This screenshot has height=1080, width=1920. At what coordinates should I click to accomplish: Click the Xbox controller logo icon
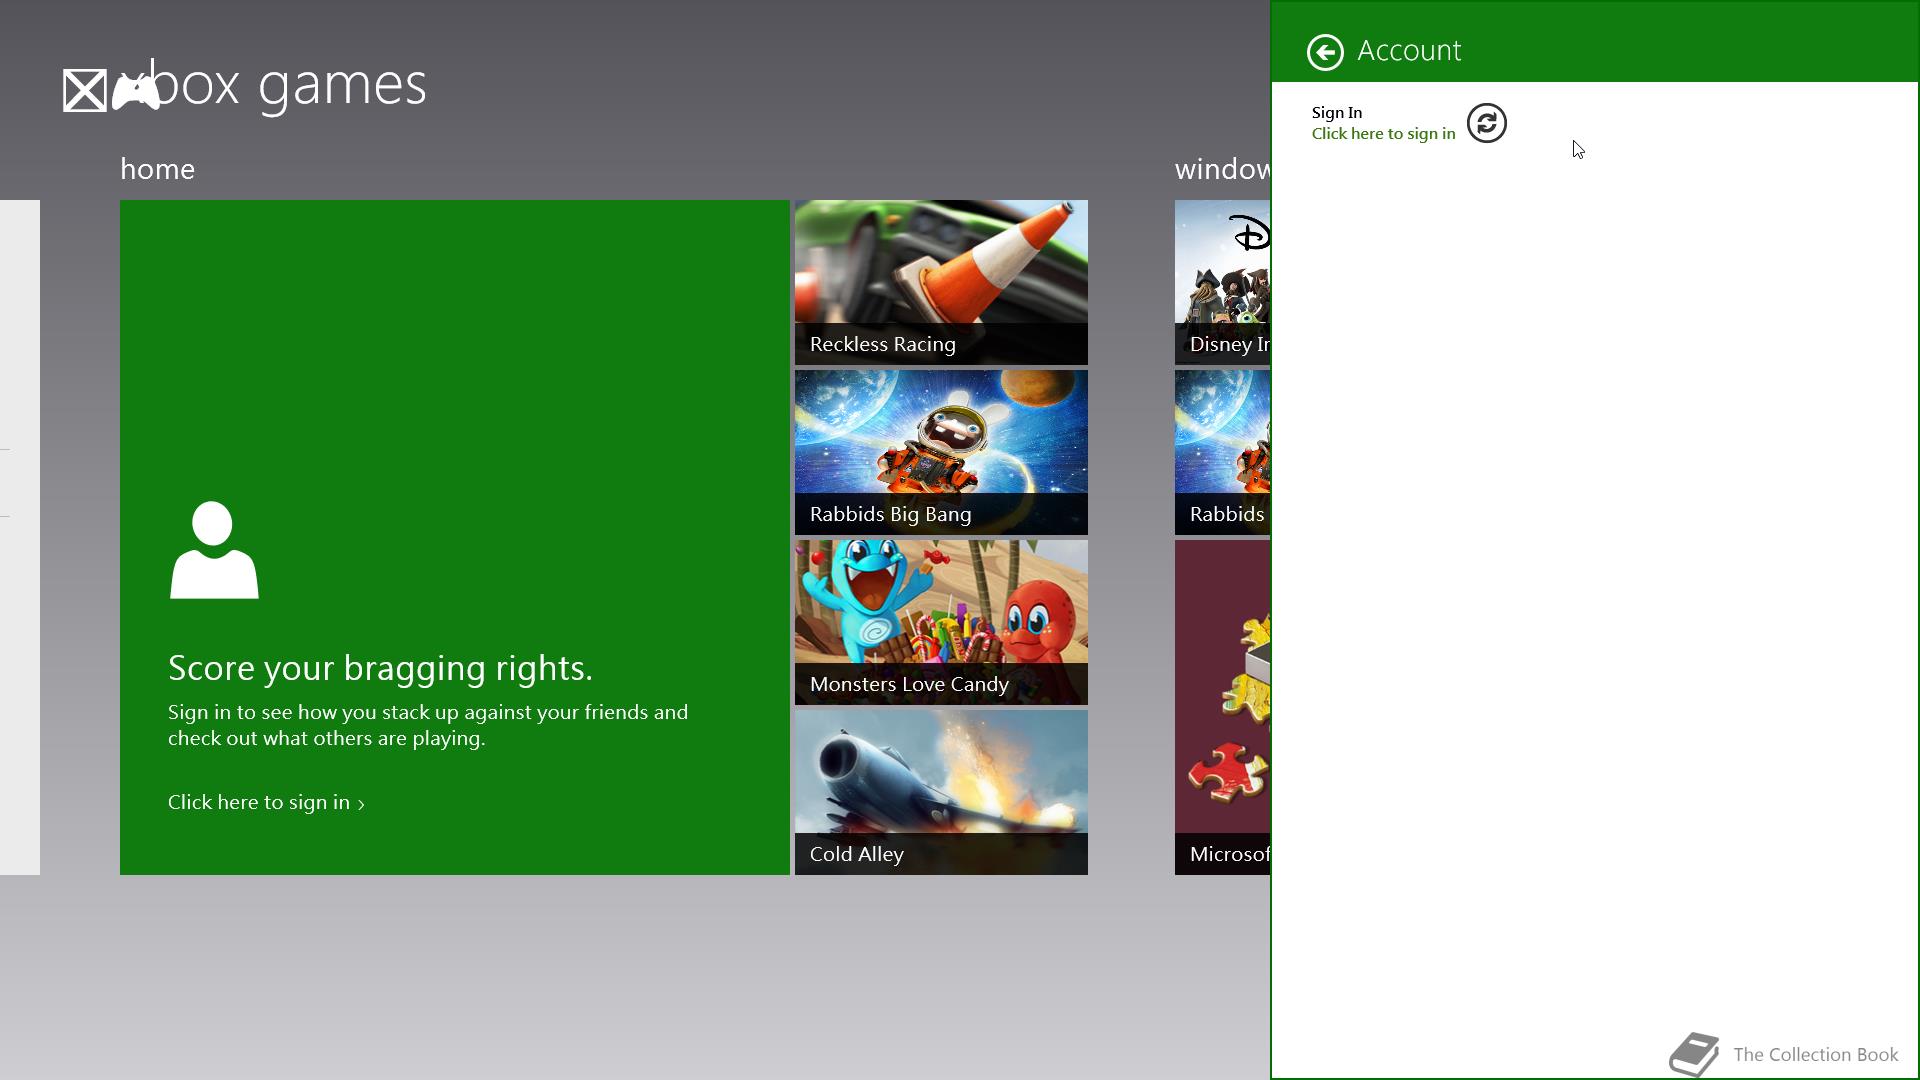[x=136, y=91]
